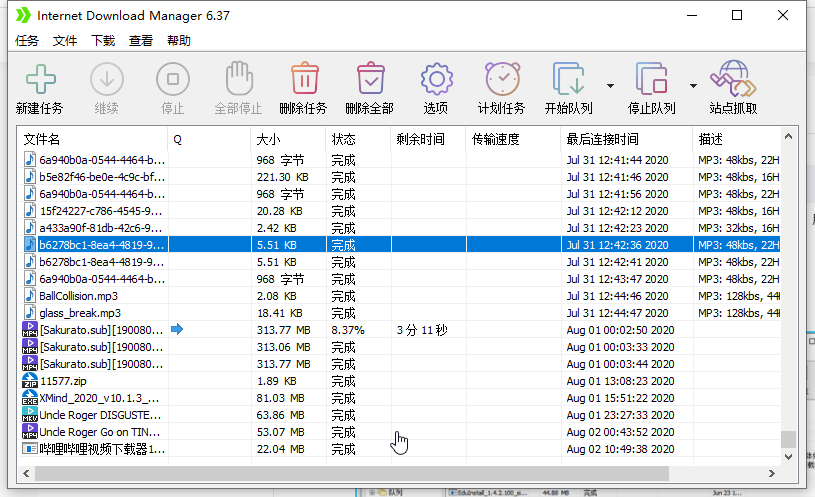Expand the 停止队列 dropdown arrow

pos(693,86)
